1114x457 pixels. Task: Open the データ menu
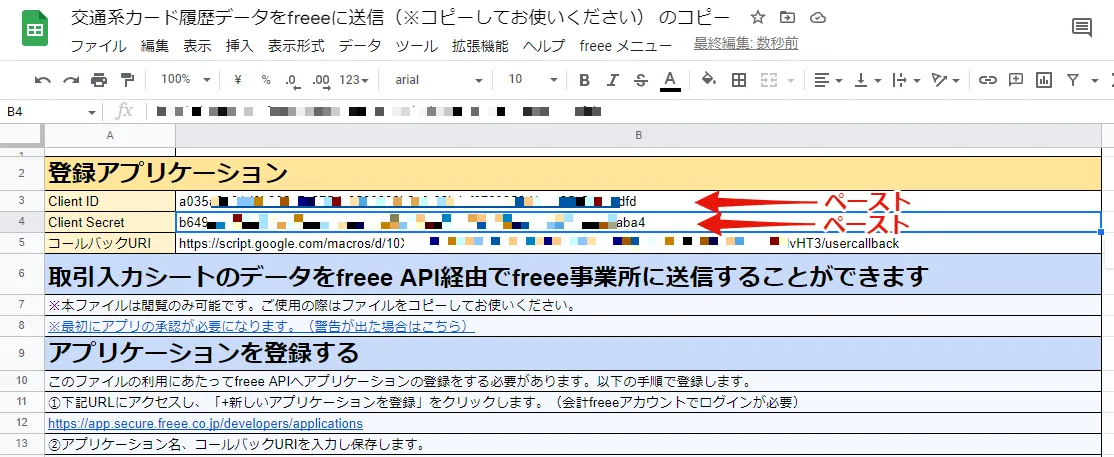coord(359,46)
